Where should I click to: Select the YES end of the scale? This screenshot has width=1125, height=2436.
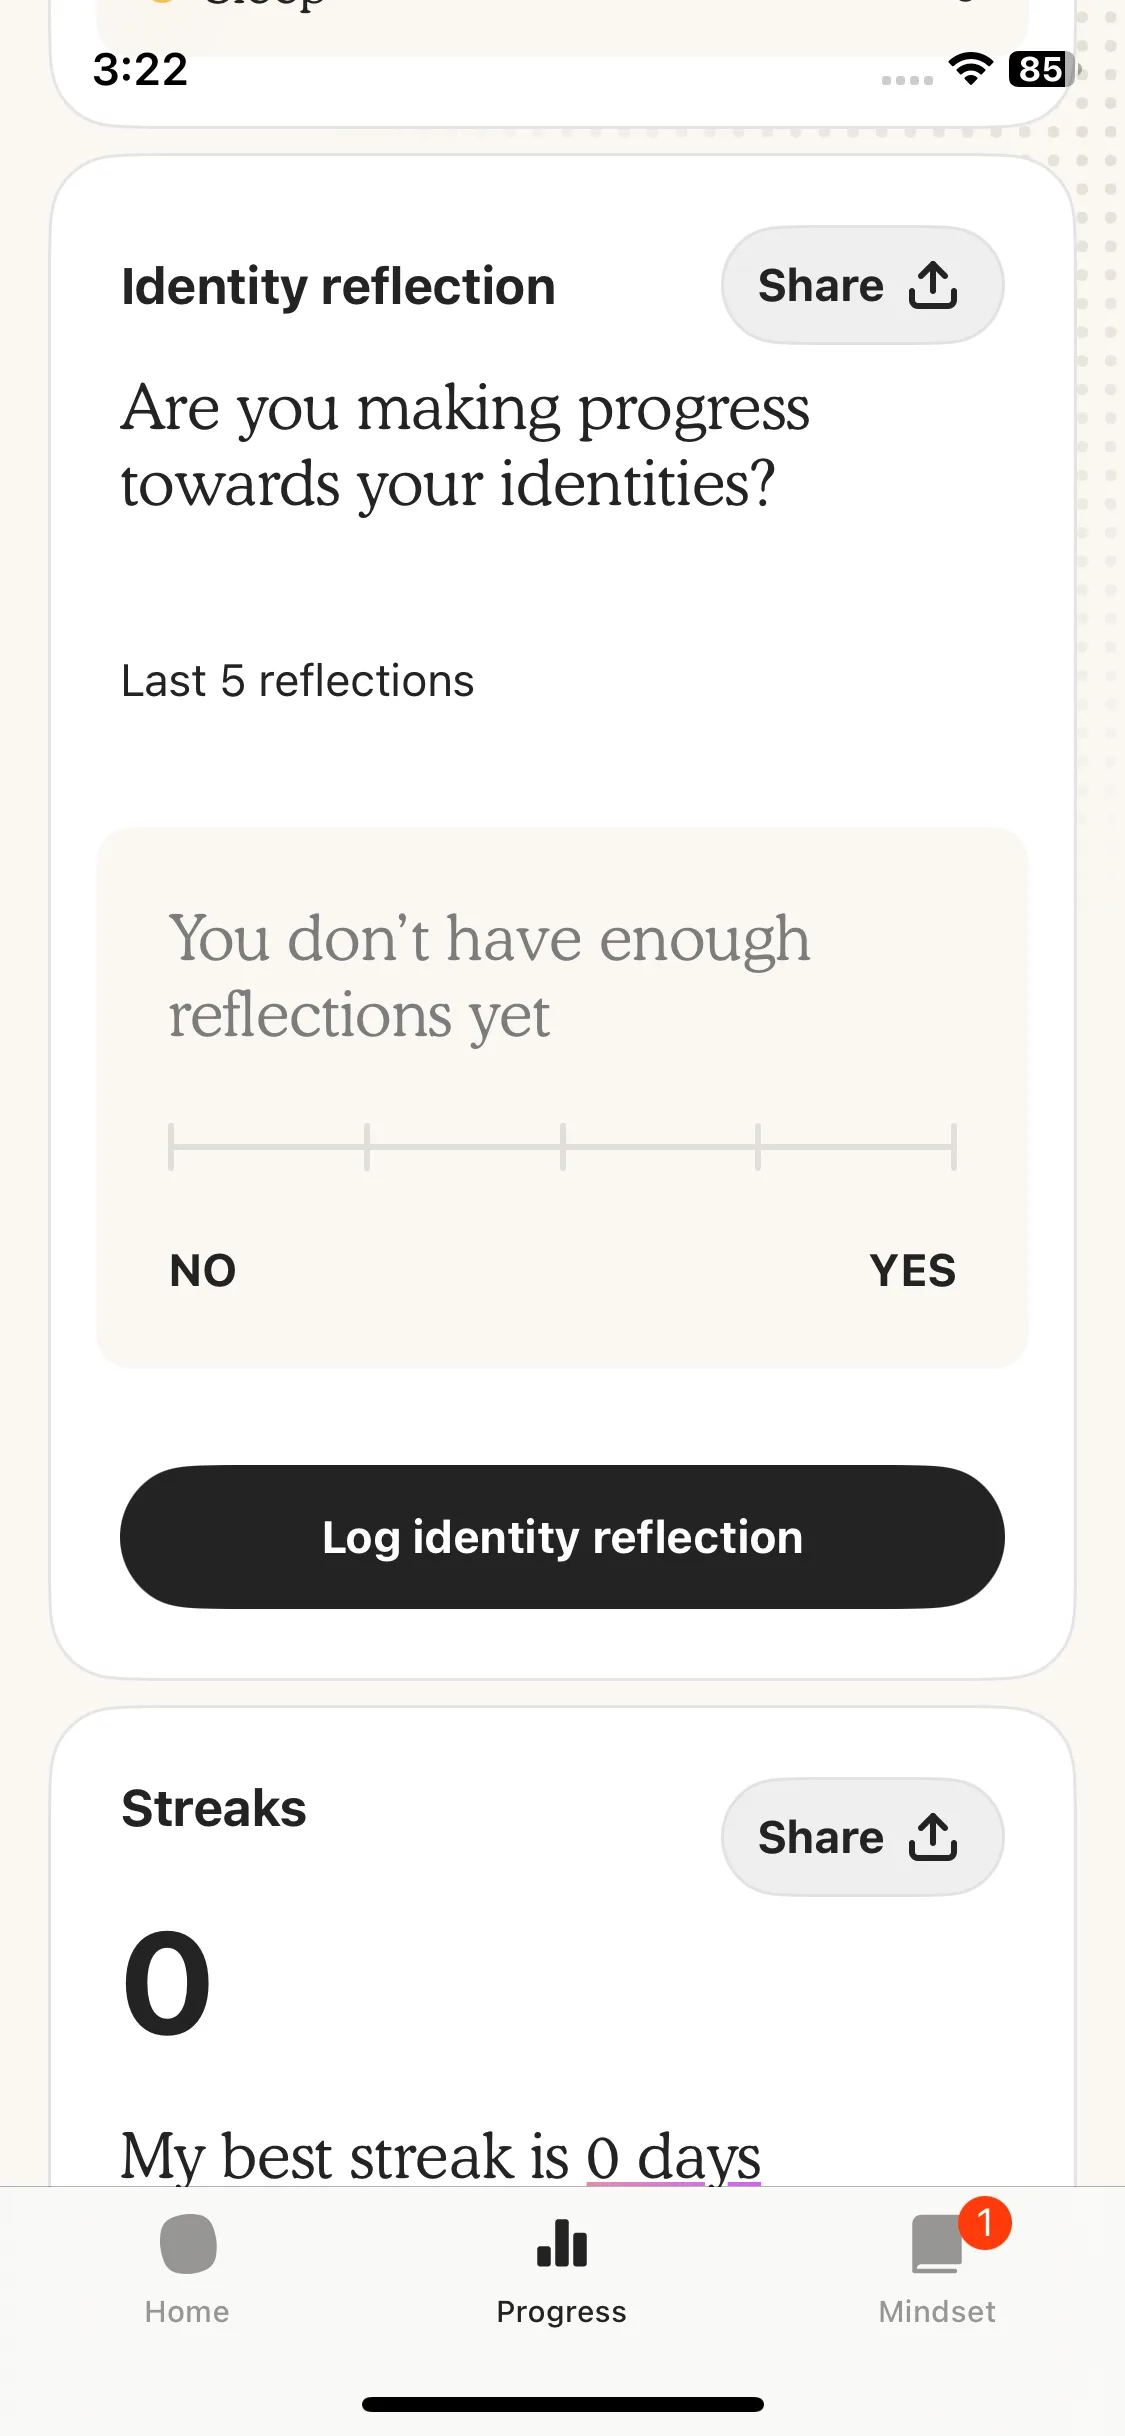tap(912, 1271)
